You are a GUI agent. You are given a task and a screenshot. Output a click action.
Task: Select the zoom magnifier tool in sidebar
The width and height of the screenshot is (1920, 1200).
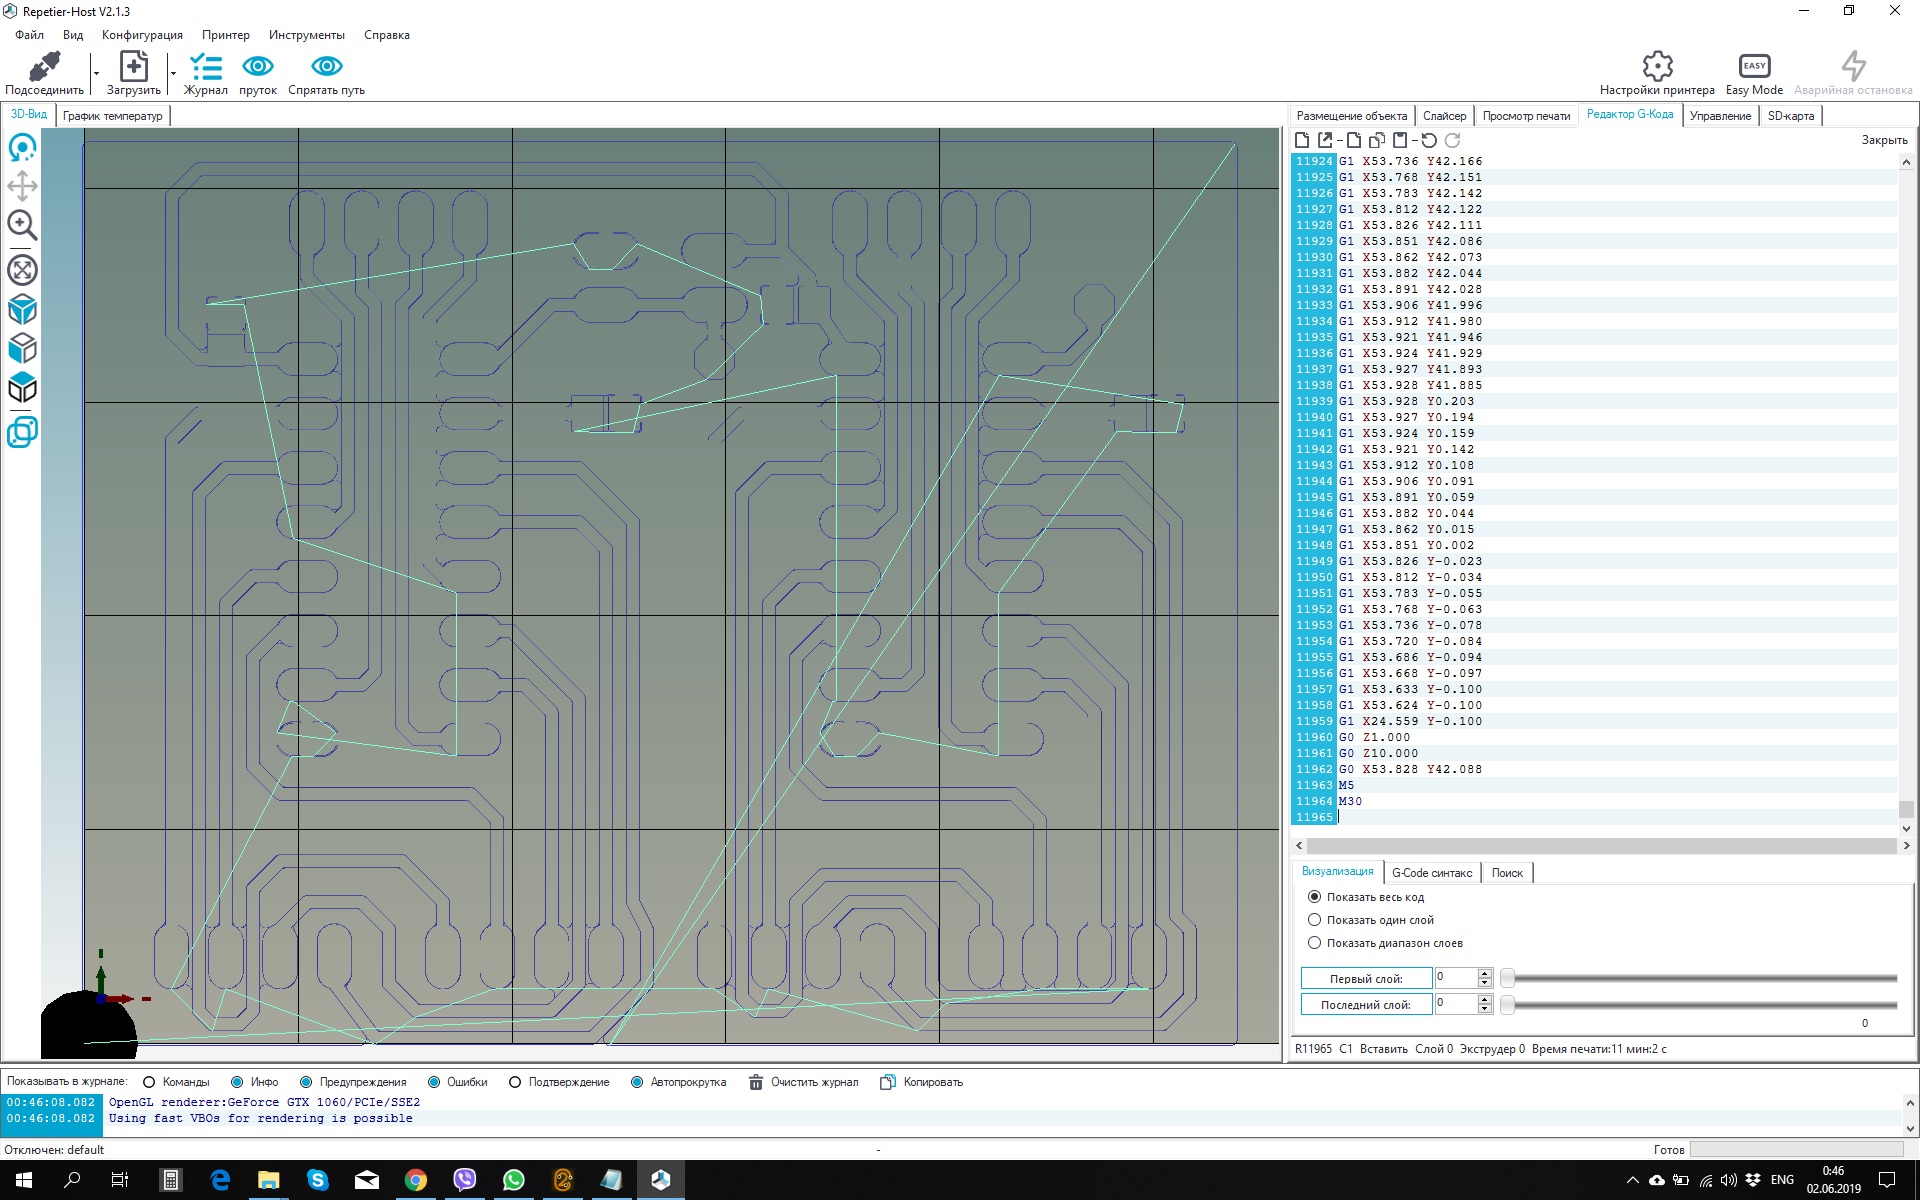(22, 226)
